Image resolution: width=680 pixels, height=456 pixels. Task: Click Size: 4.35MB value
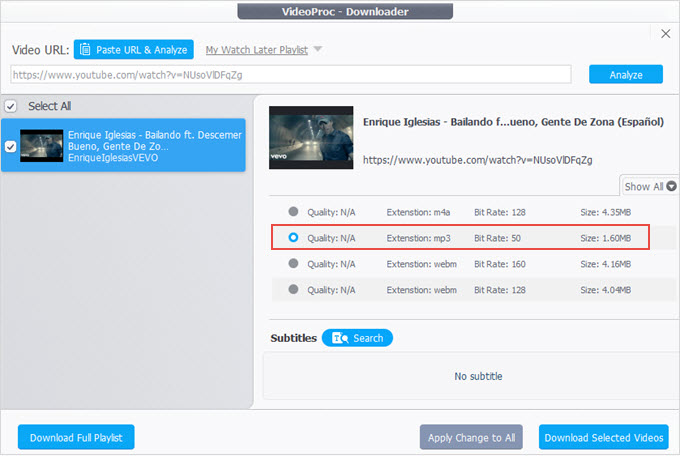pyautogui.click(x=605, y=212)
